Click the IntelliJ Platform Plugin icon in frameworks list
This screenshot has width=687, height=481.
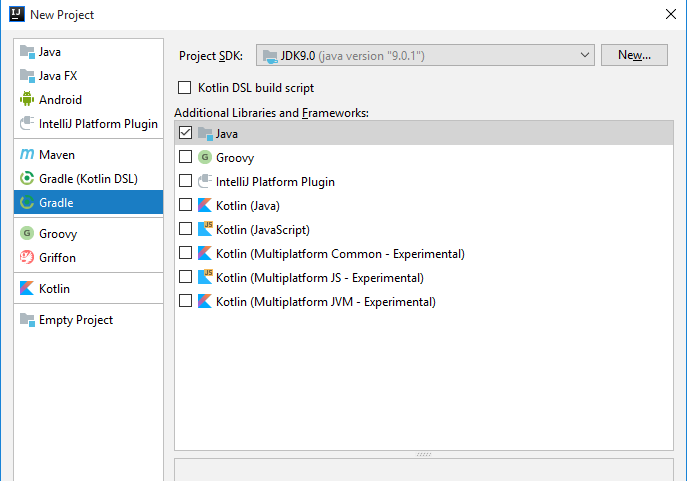(x=205, y=181)
